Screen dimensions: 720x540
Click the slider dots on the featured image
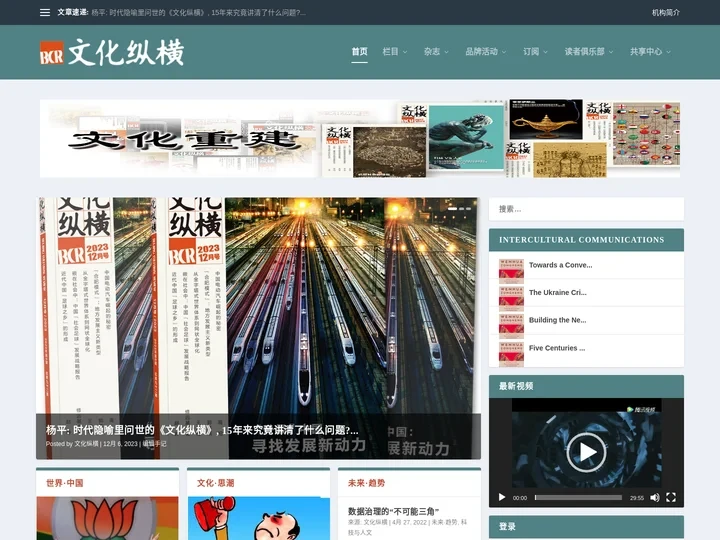pos(459,208)
